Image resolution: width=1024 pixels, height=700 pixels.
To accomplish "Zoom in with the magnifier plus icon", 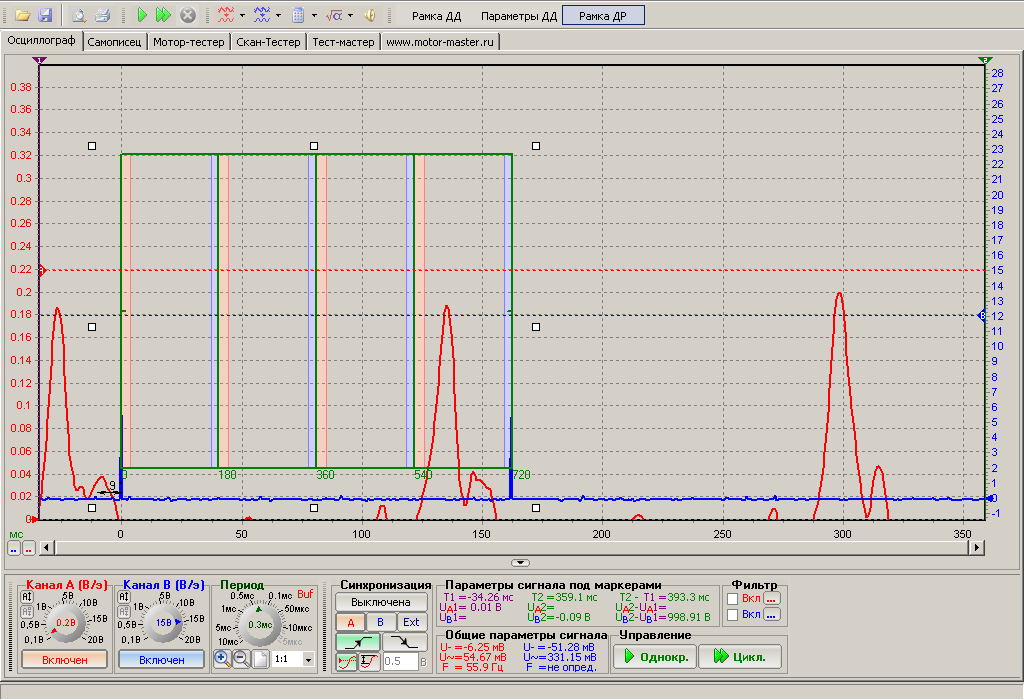I will click(222, 659).
